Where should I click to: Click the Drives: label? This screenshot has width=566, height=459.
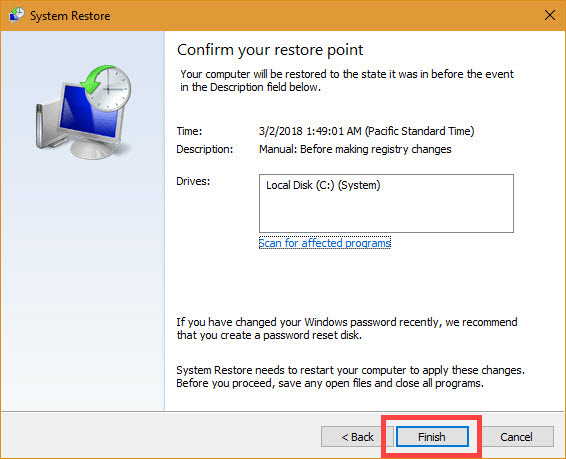point(193,181)
